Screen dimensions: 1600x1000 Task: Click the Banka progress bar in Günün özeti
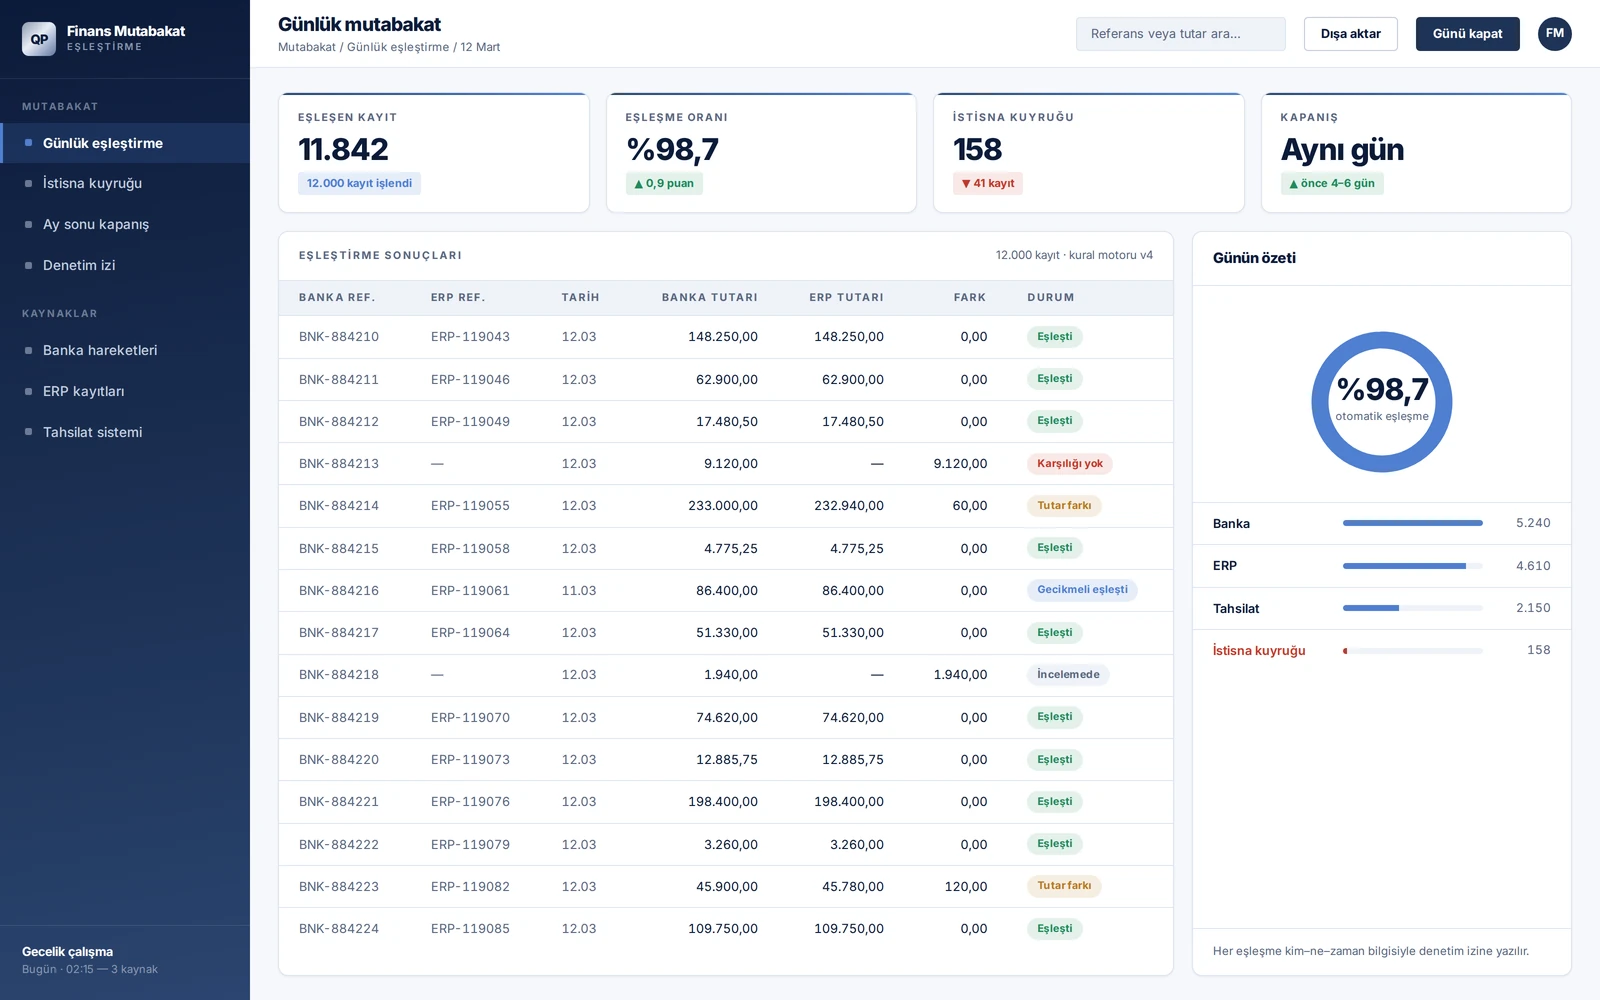1413,523
